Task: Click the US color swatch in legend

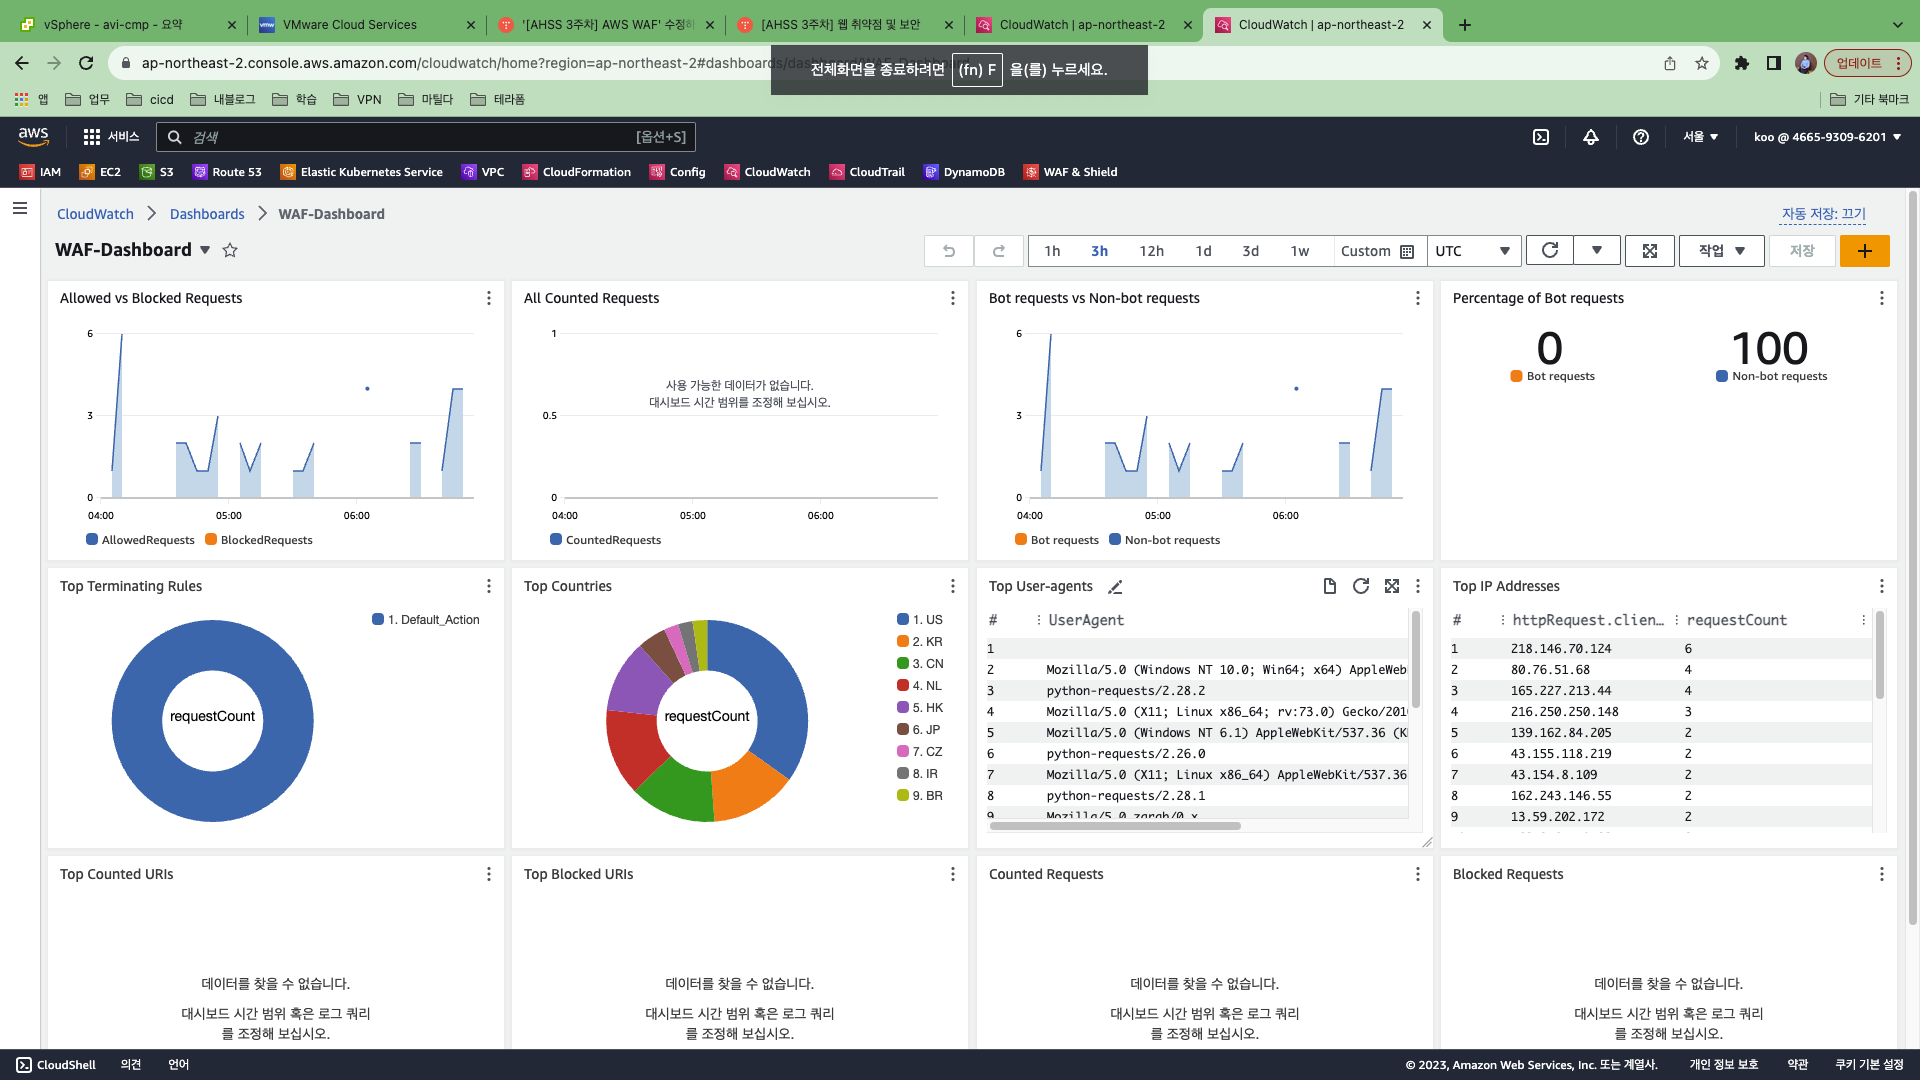Action: point(903,620)
